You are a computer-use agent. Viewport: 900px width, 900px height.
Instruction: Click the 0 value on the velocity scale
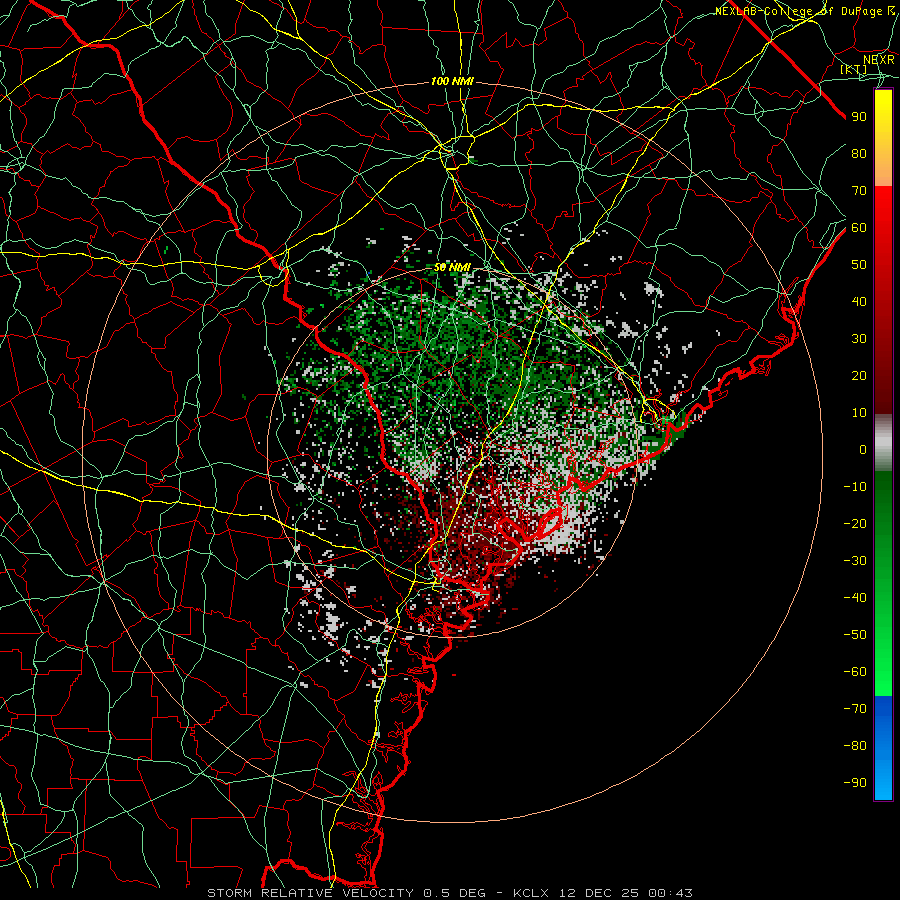click(863, 449)
